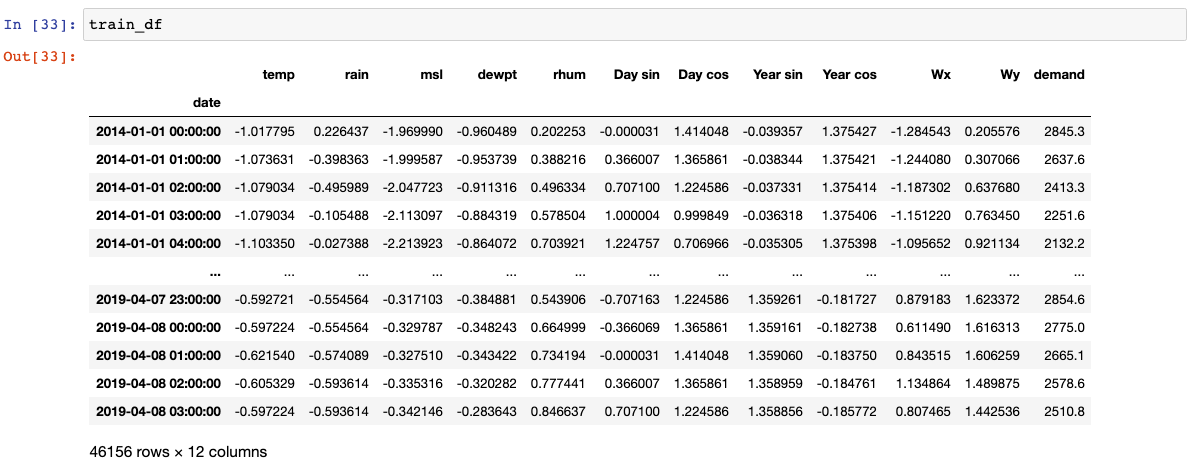Click Wx value 1.134864
Viewport: 1194px width, 470px height.
(x=924, y=383)
